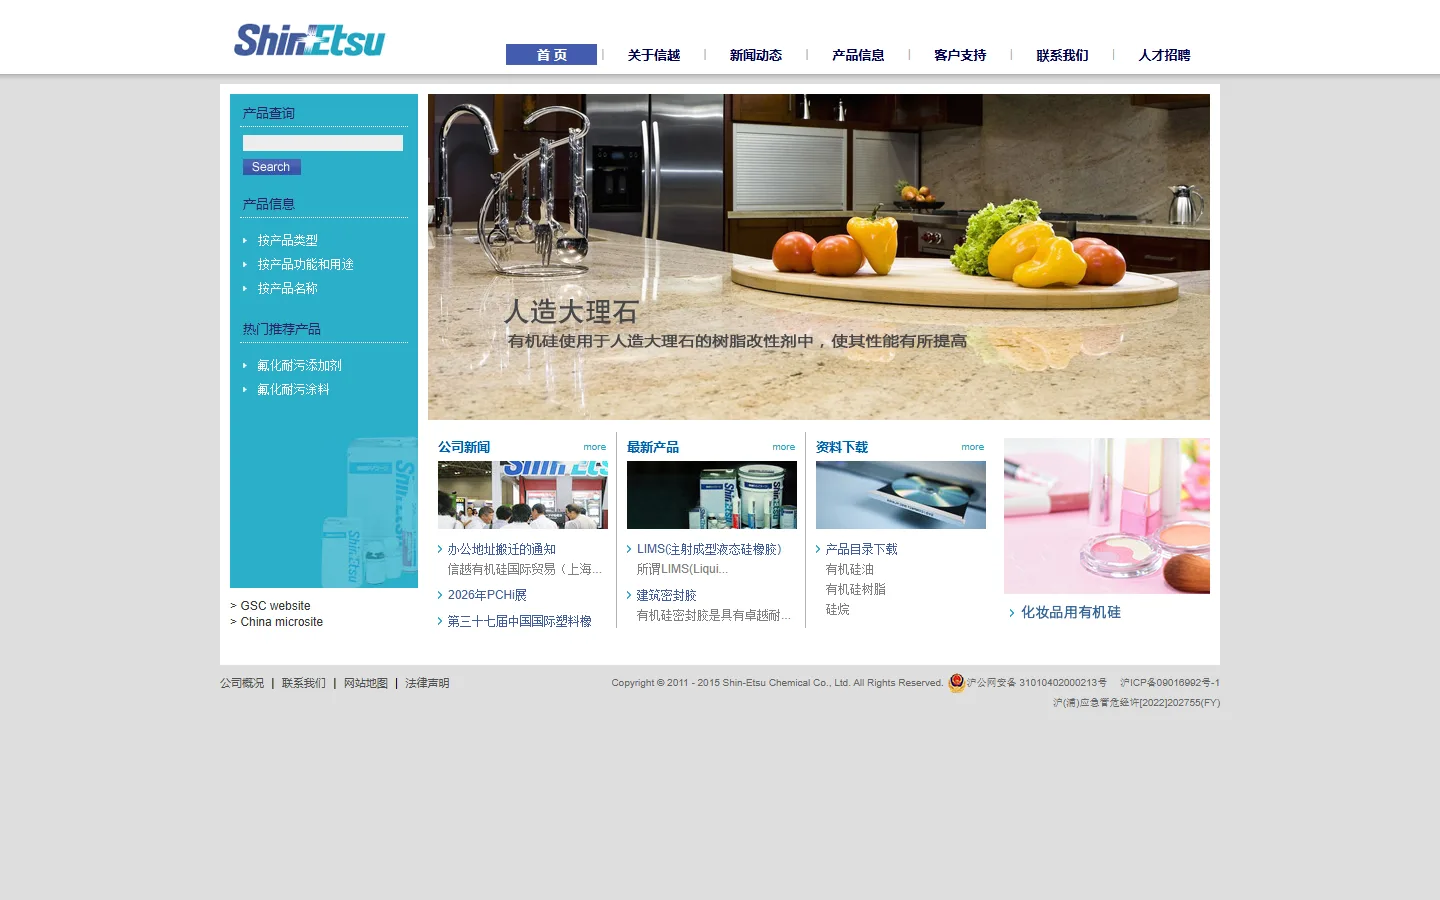The height and width of the screenshot is (900, 1440).
Task: Click the Search button
Action: tap(271, 167)
